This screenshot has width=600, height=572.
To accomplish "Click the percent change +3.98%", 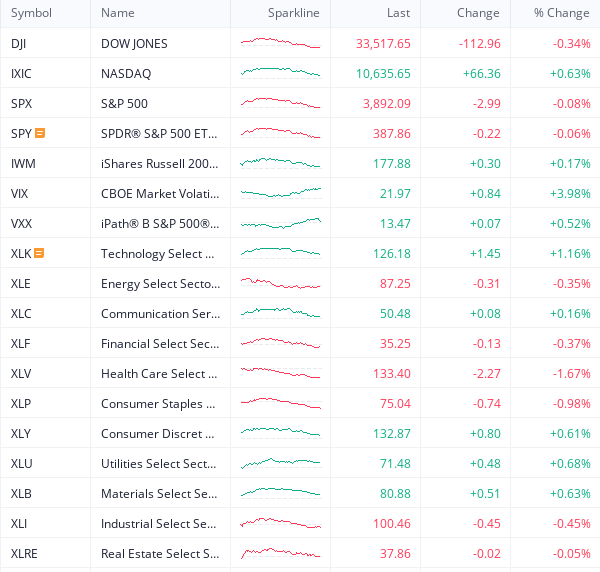I will (571, 194).
